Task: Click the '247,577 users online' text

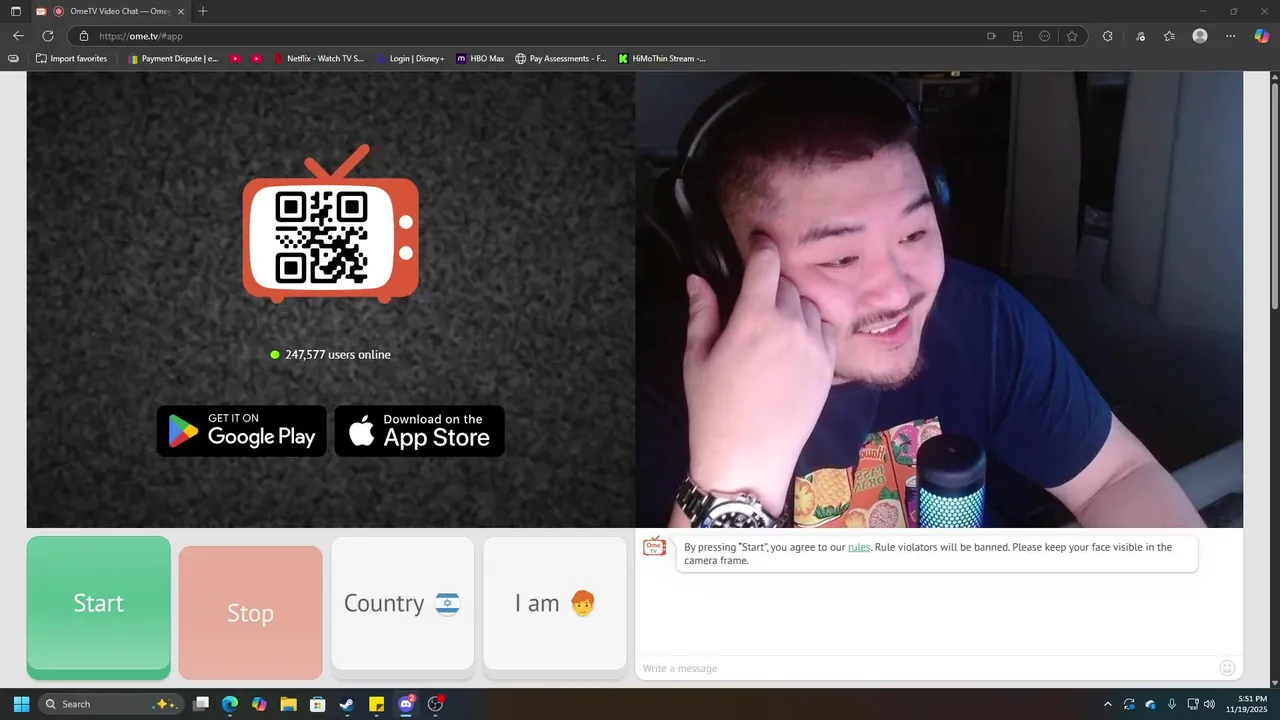Action: 338,355
